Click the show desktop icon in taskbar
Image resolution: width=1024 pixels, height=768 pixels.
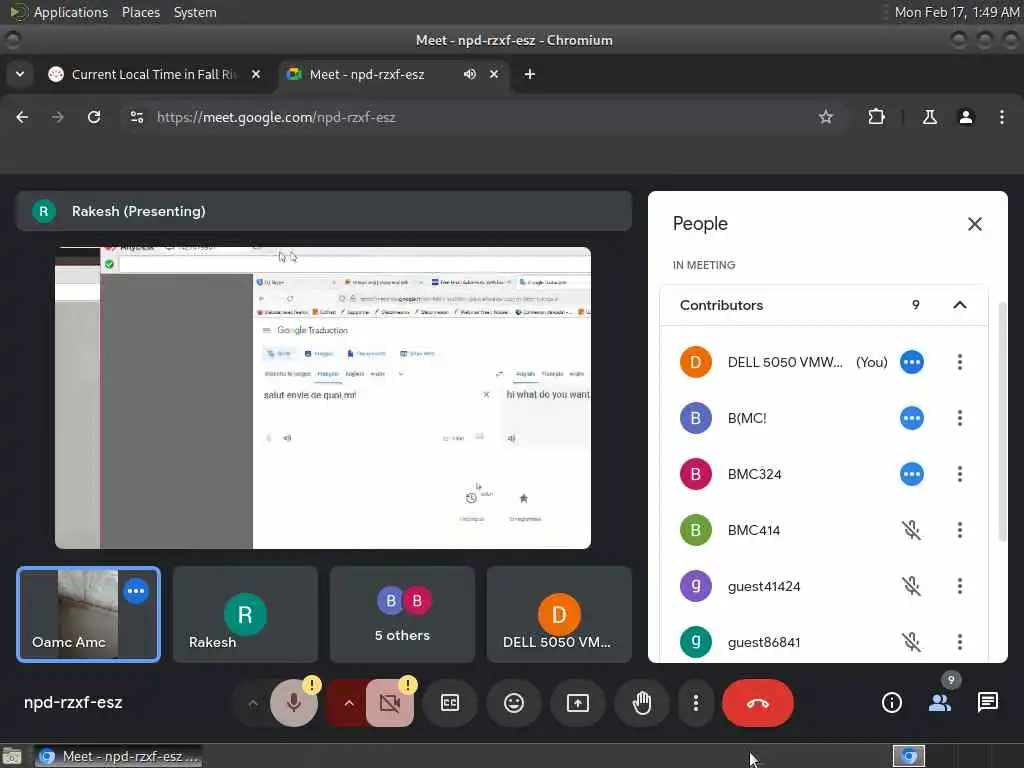[12, 756]
